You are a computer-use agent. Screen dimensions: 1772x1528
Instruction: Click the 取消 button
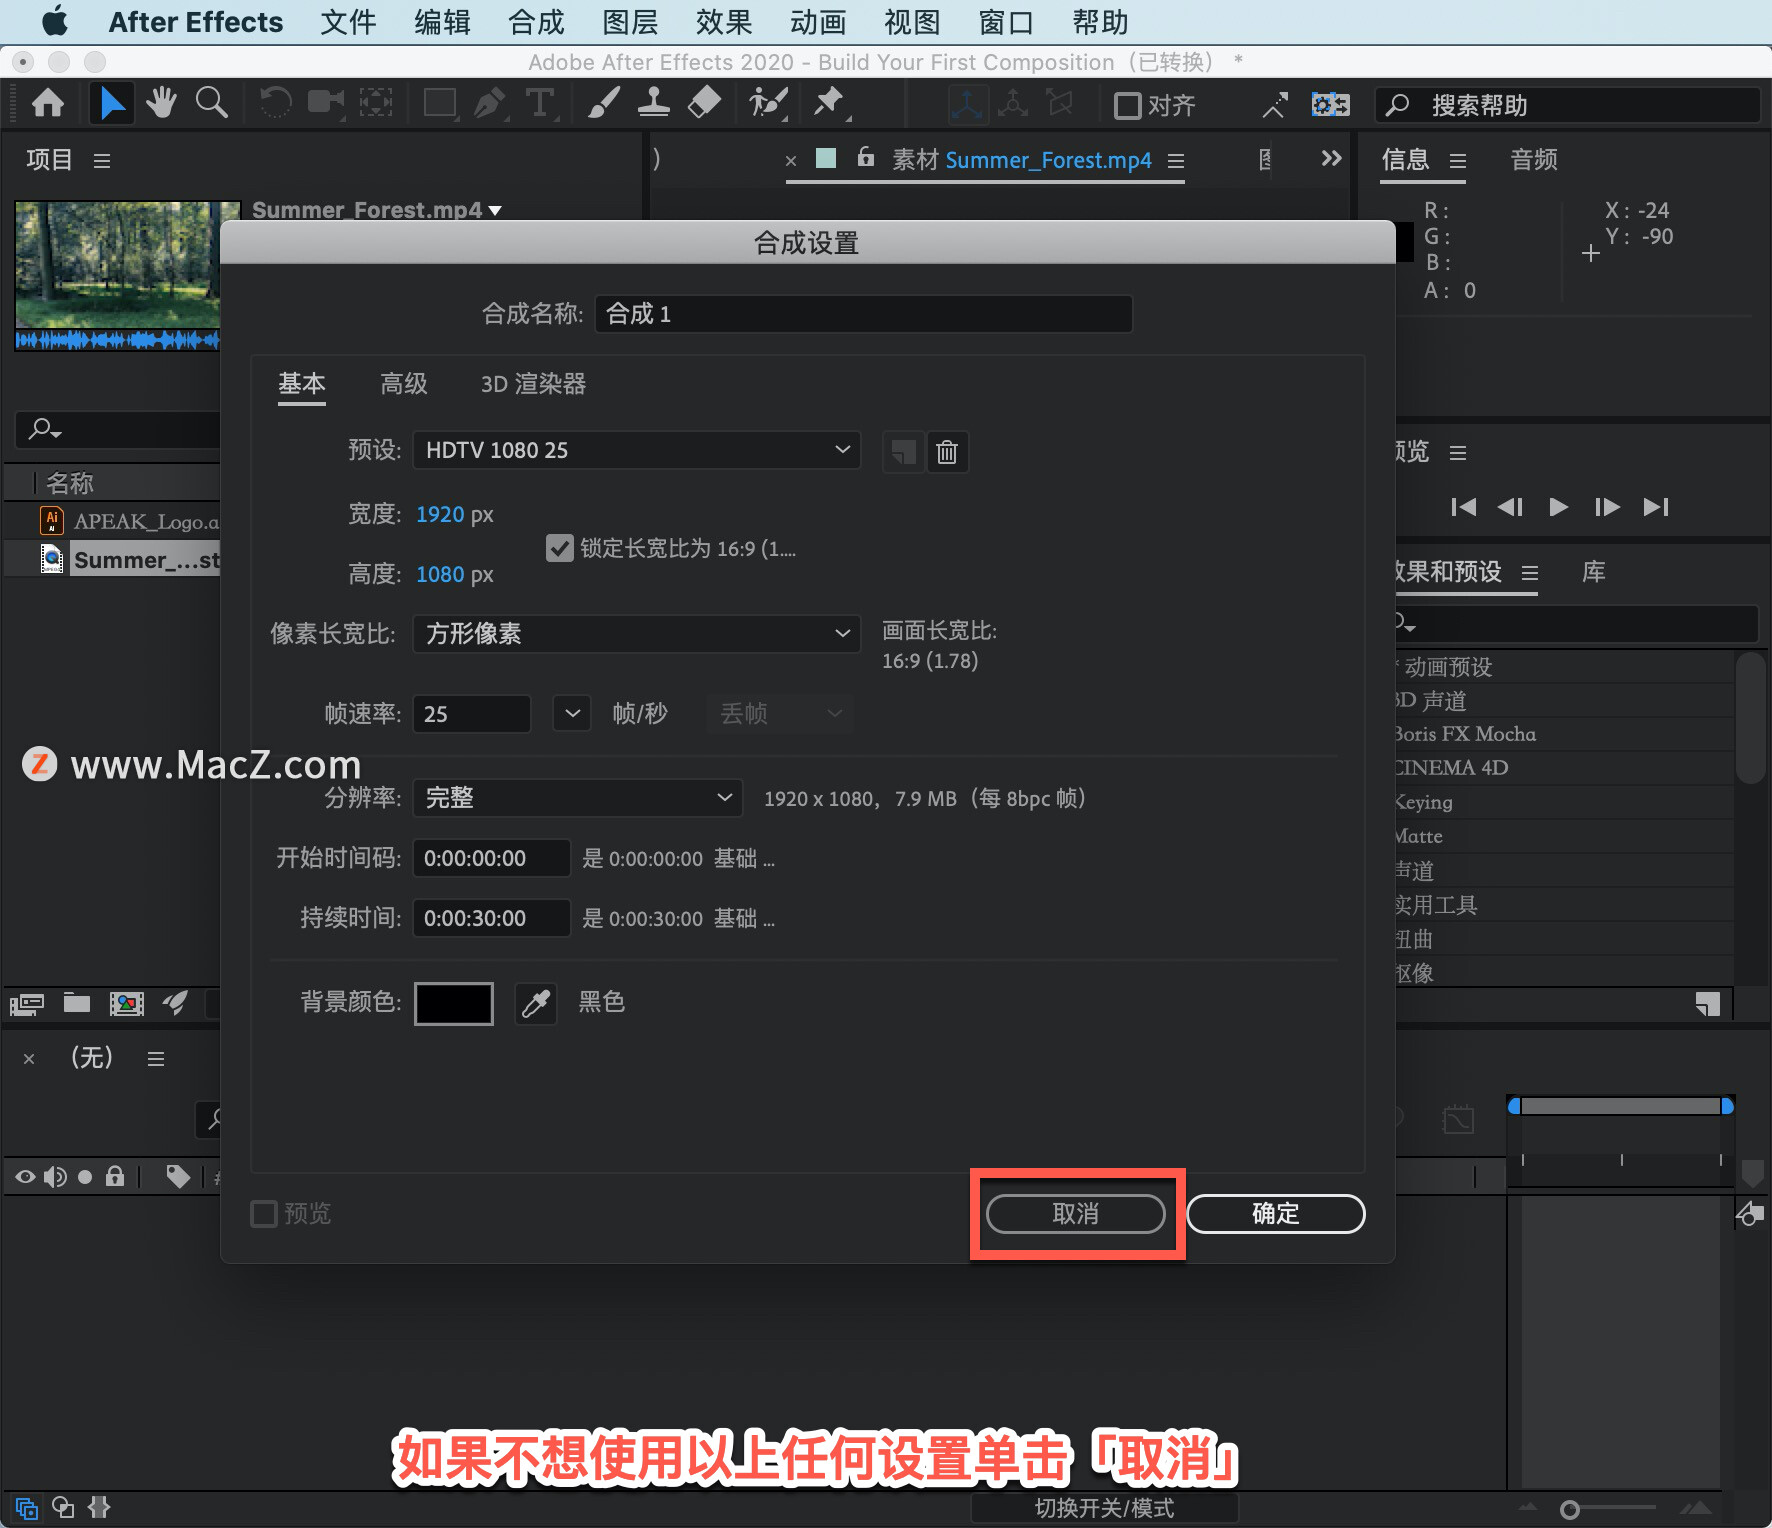tap(1076, 1214)
